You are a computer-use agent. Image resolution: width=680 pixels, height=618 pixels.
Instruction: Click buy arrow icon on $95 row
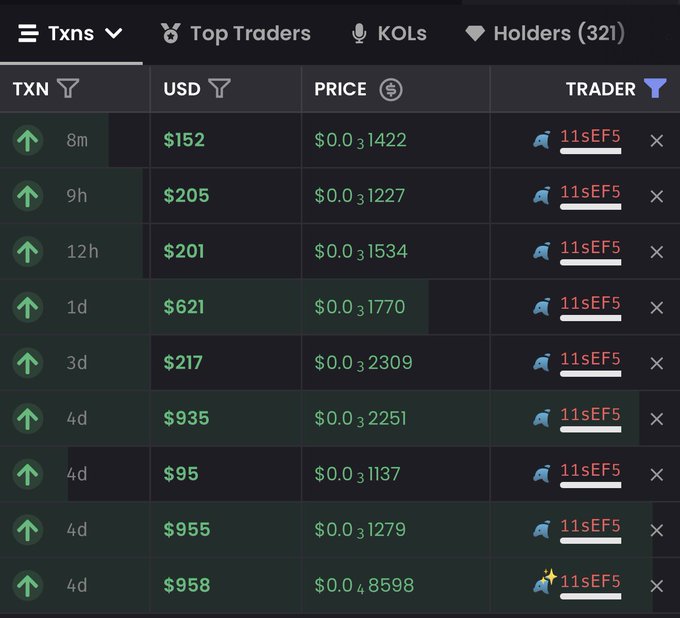coord(28,474)
